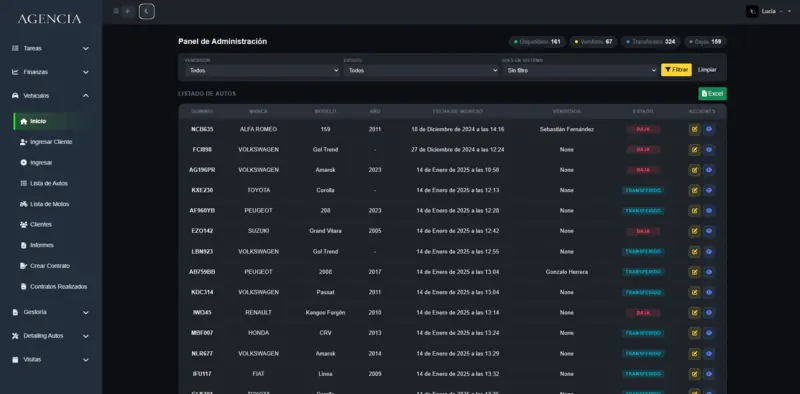
Task: Expand the Visitas sidebar section chevron
Action: click(x=86, y=360)
